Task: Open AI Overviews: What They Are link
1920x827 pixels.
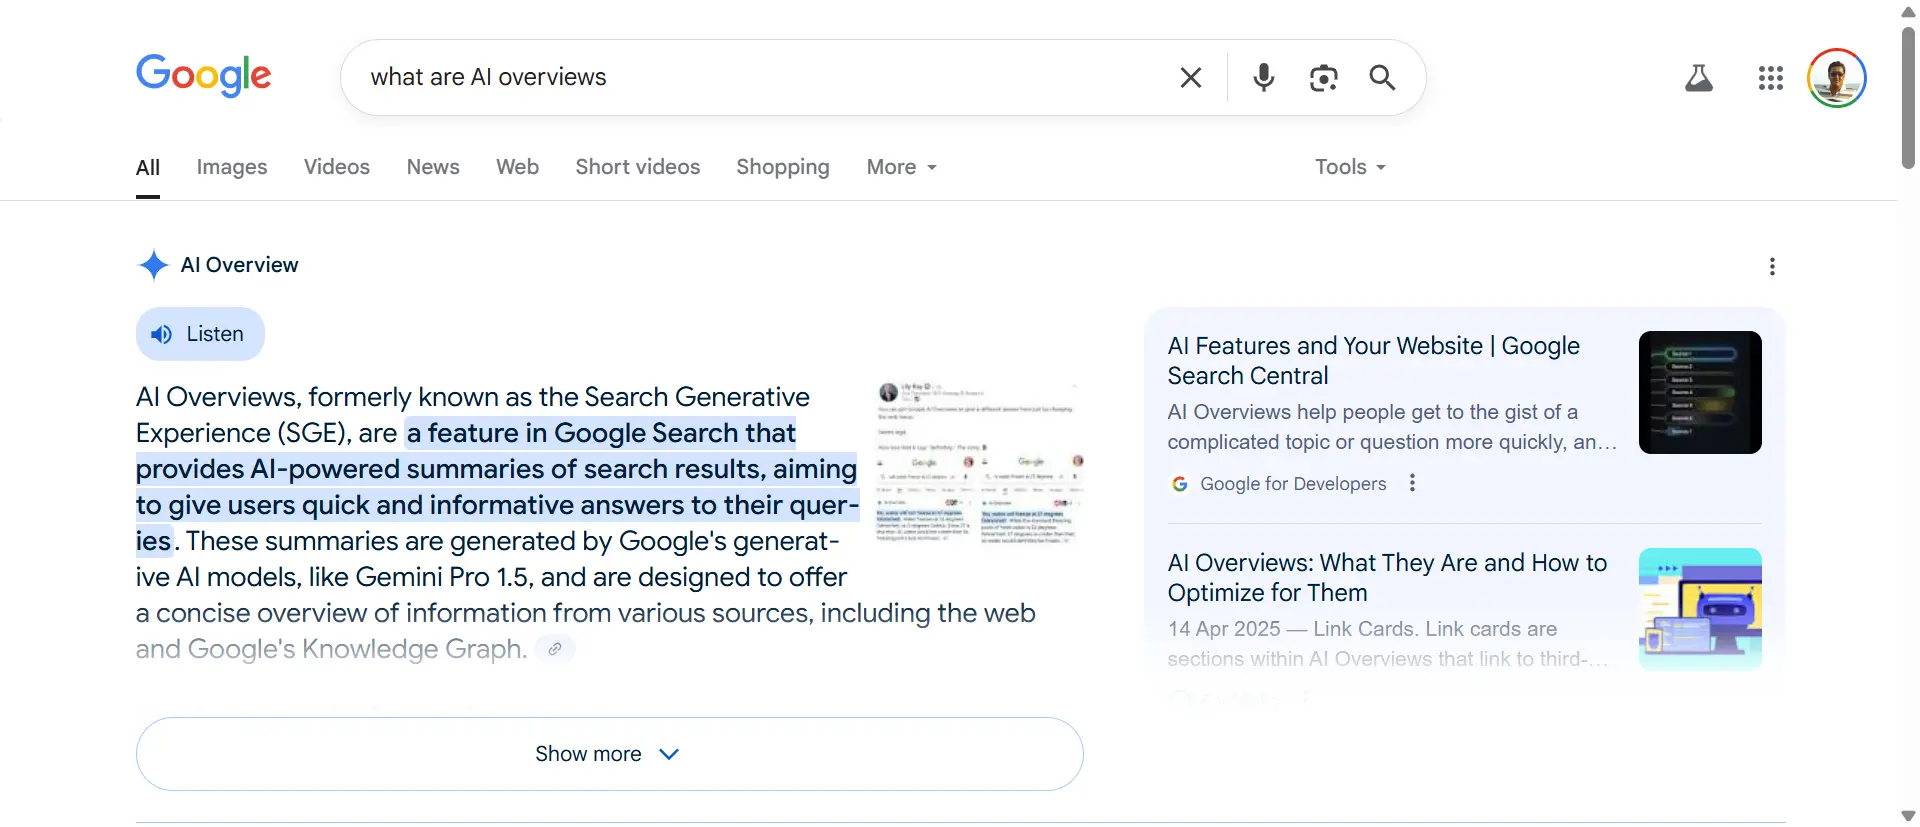Action: click(1387, 577)
